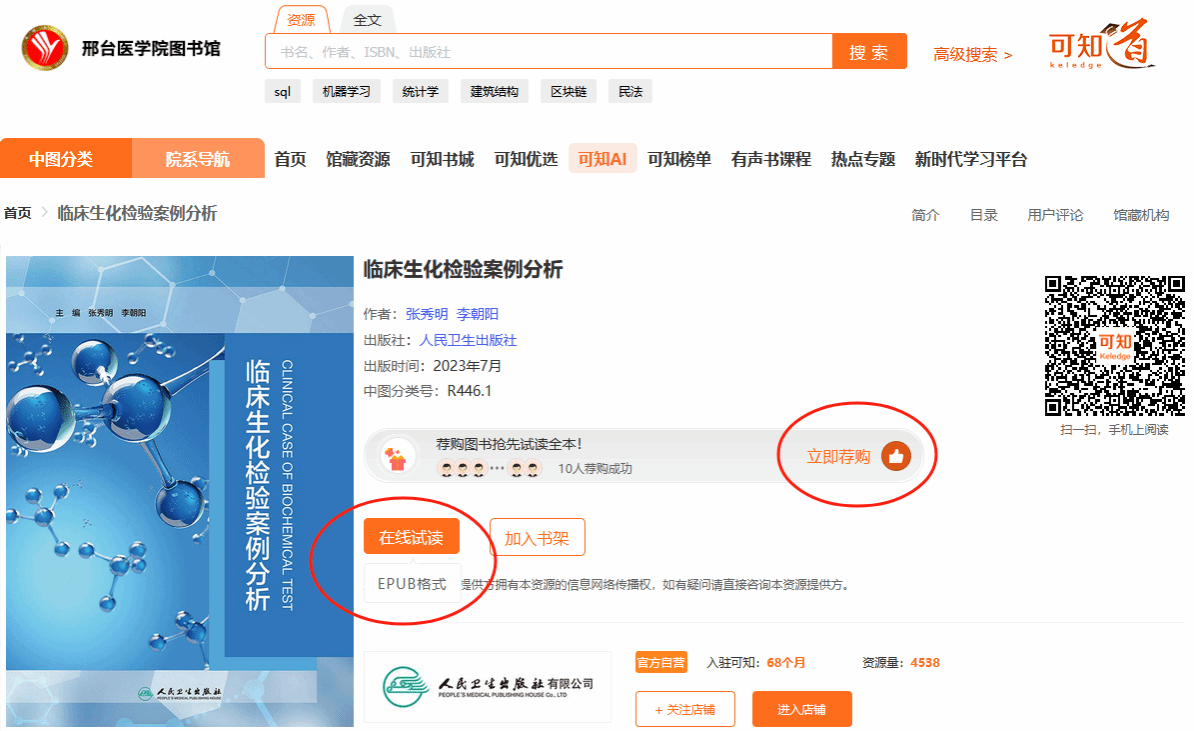Click the 入驻可知 68个月 text
1194x731 pixels.
coord(756,662)
